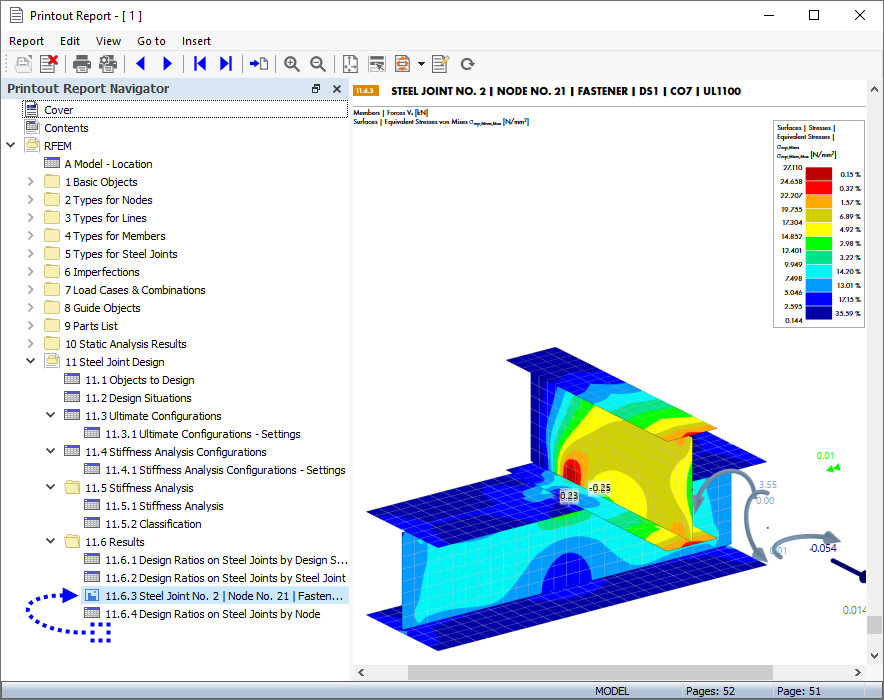Collapse the RFEM tree node
884x700 pixels.
(x=11, y=145)
